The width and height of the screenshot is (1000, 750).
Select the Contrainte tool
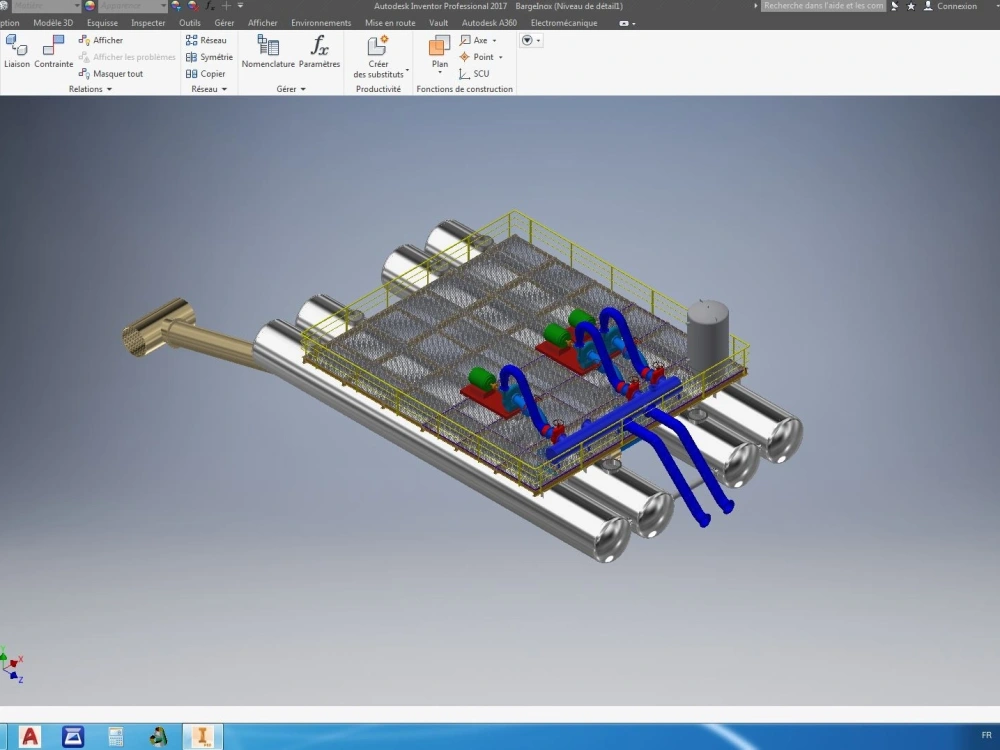click(53, 52)
